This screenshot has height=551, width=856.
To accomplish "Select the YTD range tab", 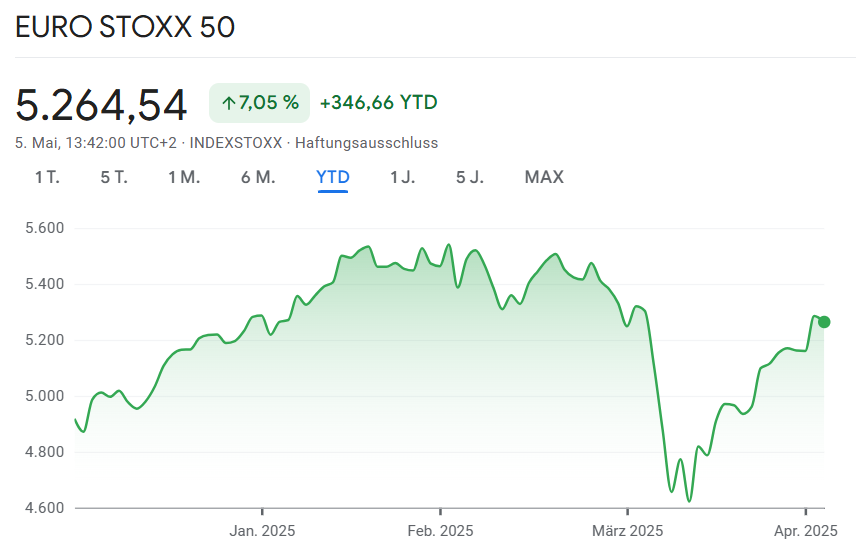I will pos(333,177).
